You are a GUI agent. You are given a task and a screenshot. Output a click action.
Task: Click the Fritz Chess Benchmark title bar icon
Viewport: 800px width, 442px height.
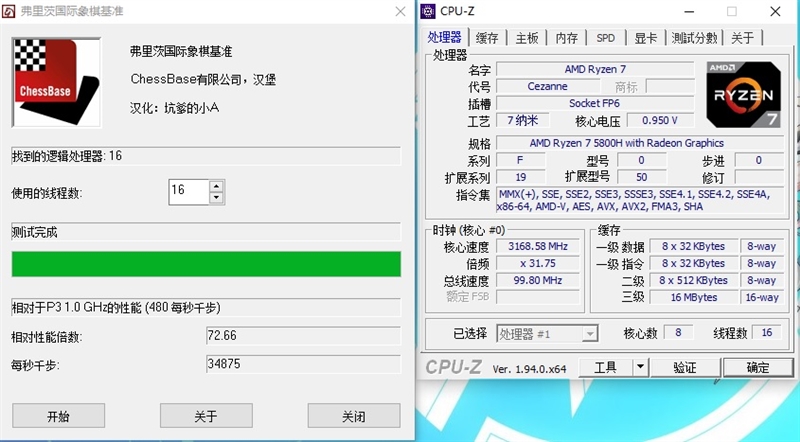9,11
